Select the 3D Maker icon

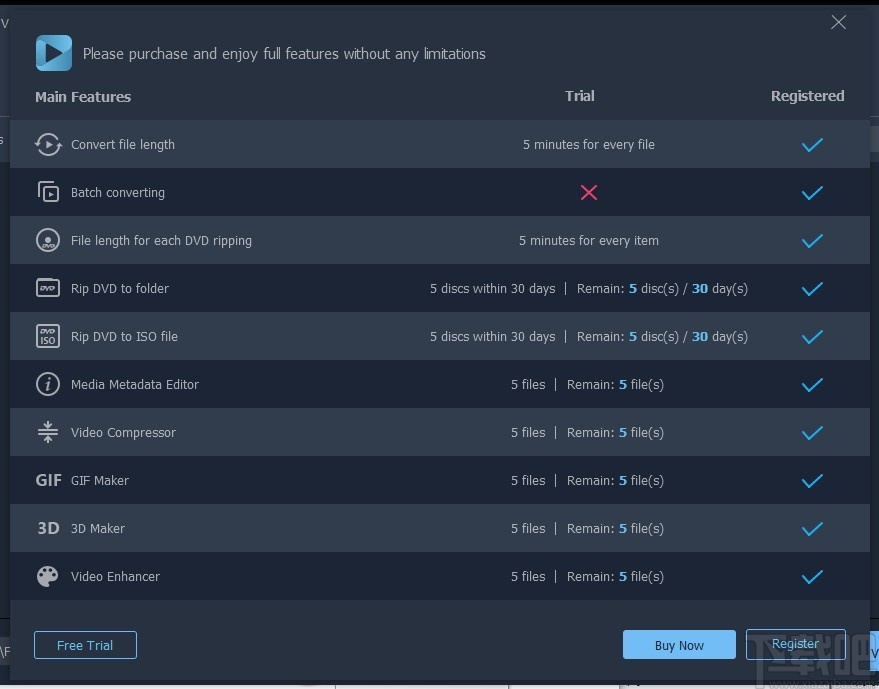pyautogui.click(x=48, y=528)
